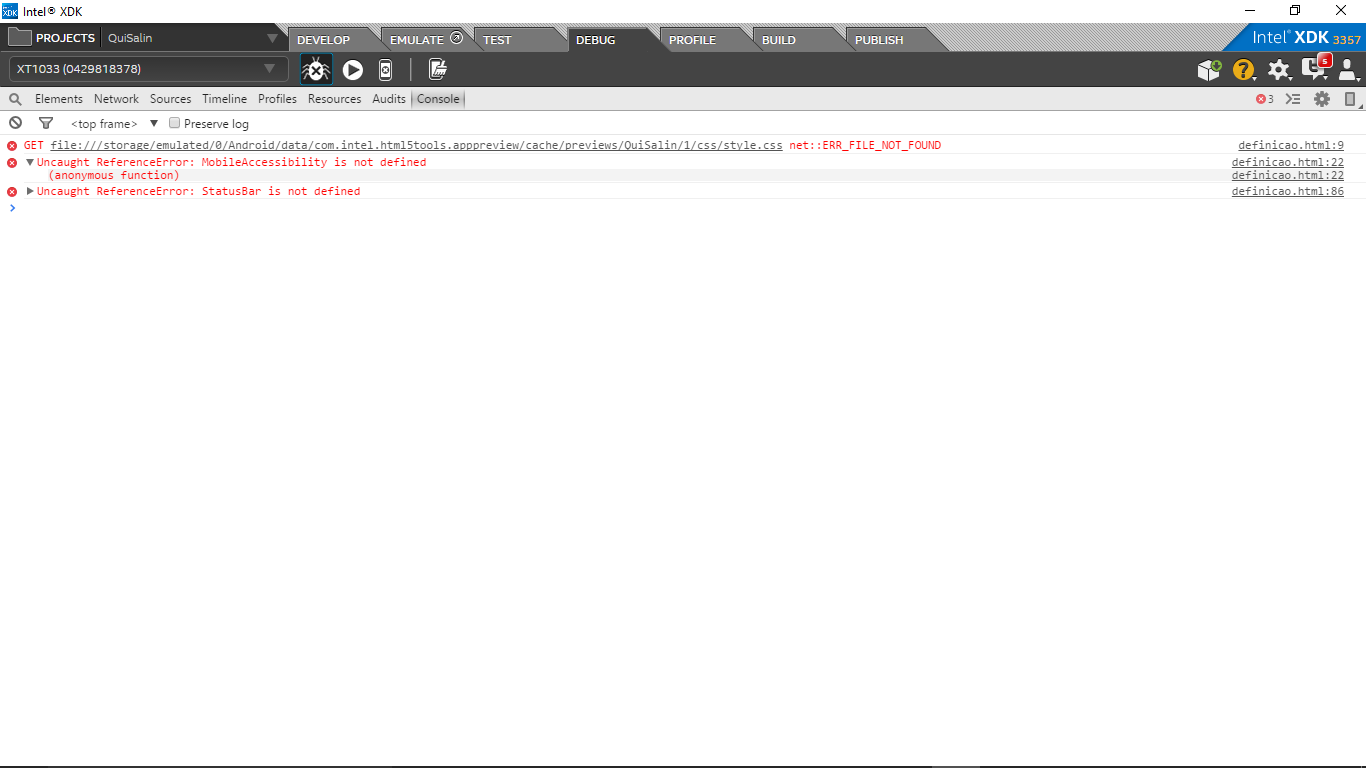
Task: Open definicao.html:22 link on anonymous function row
Action: [1288, 176]
